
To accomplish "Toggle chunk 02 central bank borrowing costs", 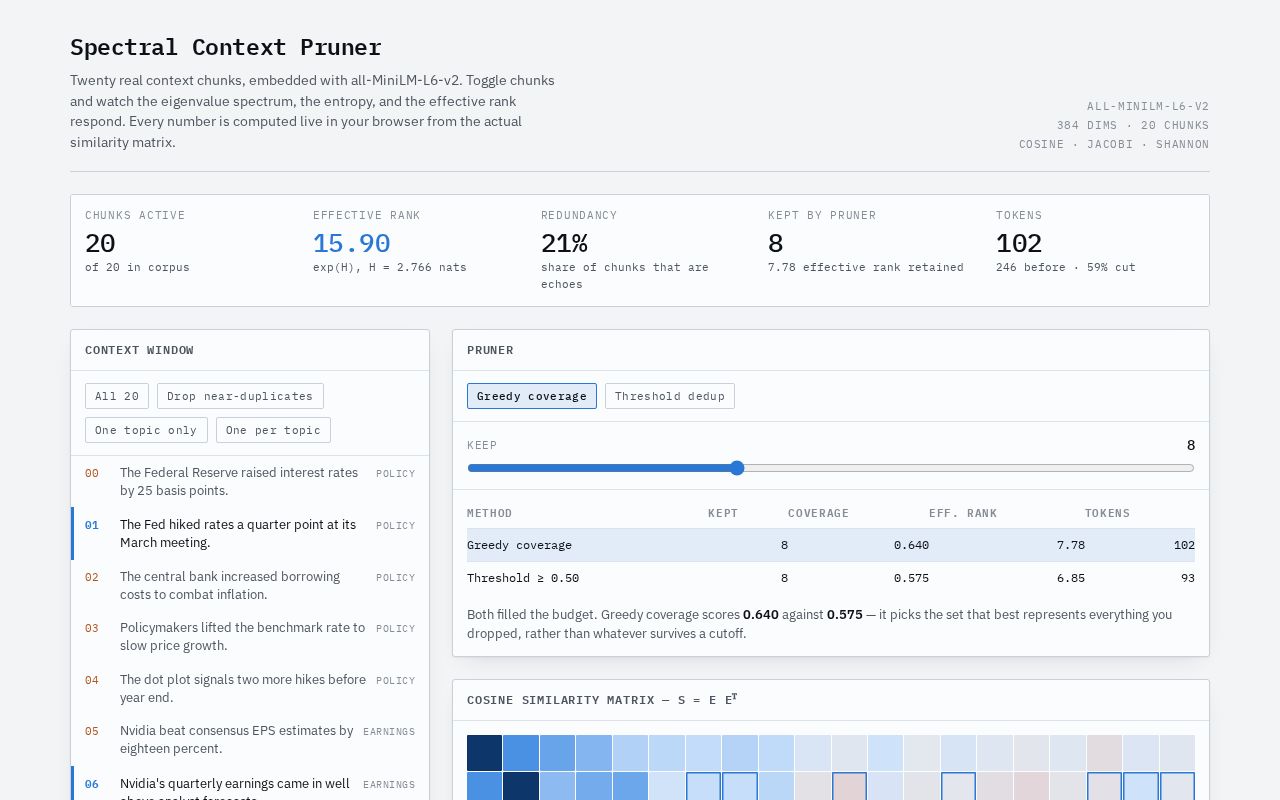I will [250, 586].
